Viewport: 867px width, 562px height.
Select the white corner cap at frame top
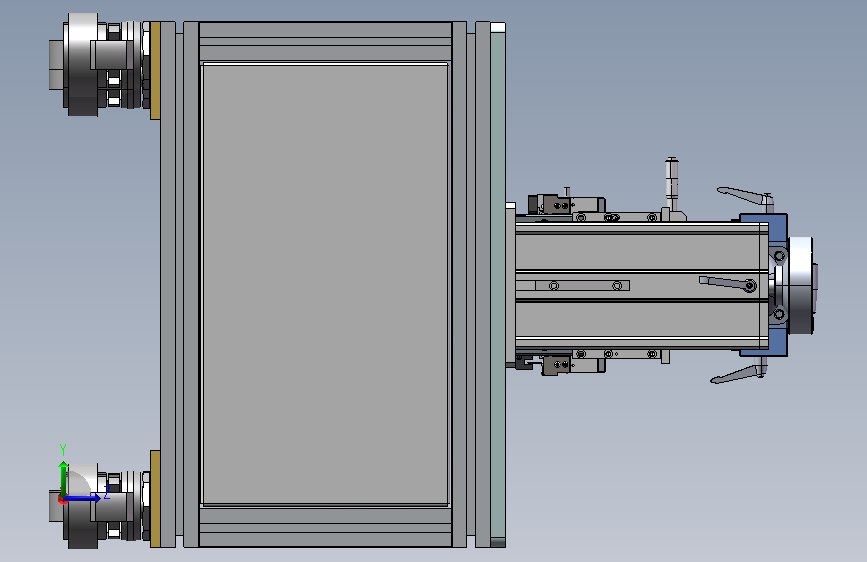[498, 27]
